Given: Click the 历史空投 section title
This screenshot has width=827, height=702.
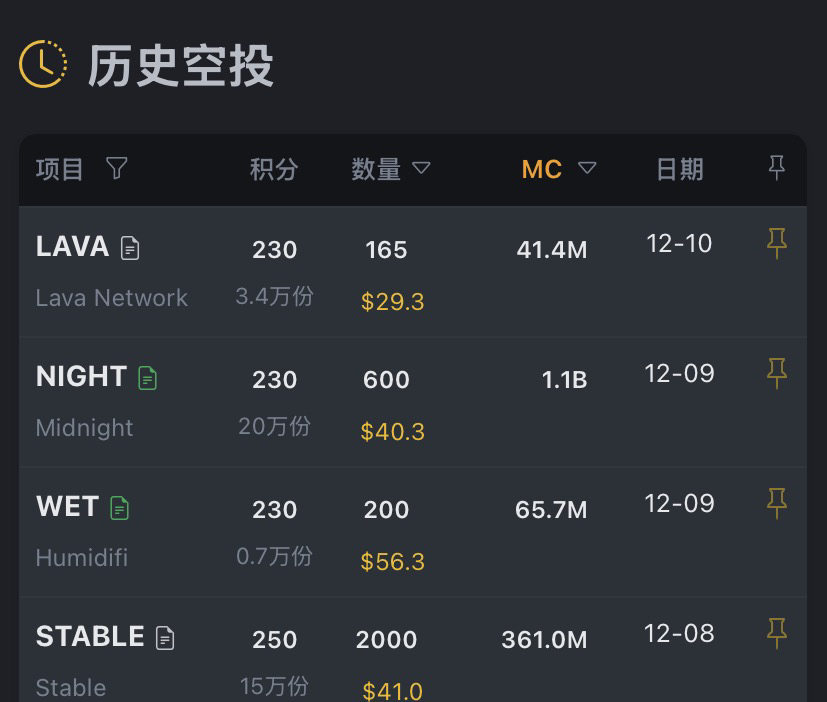Looking at the screenshot, I should click(180, 66).
